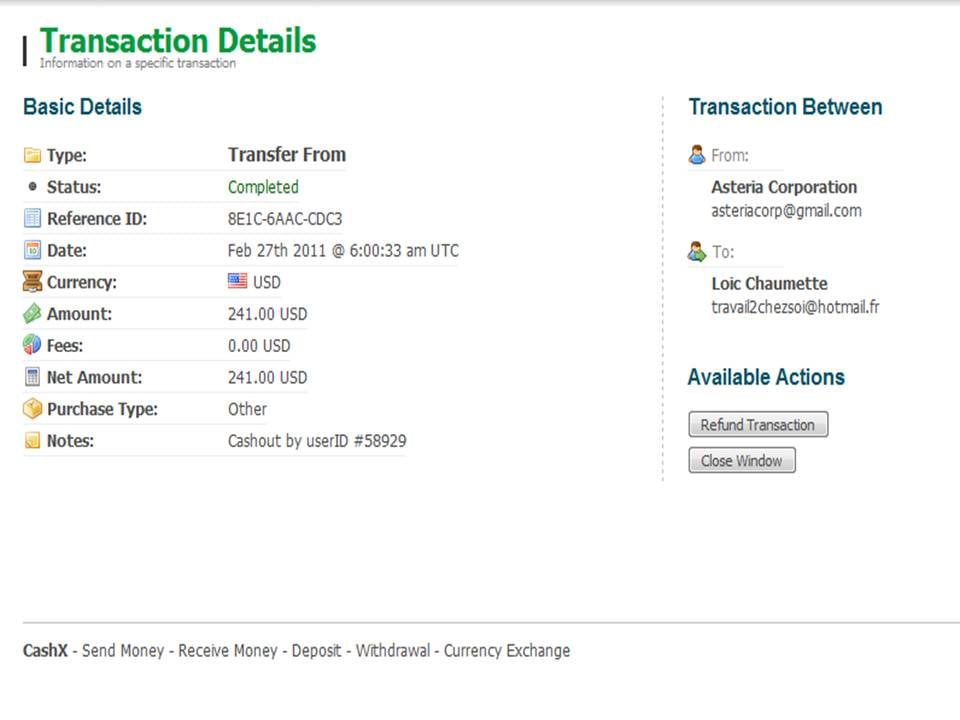Click the sticky note icon next to Notes
The height and width of the screenshot is (720, 960).
[32, 441]
